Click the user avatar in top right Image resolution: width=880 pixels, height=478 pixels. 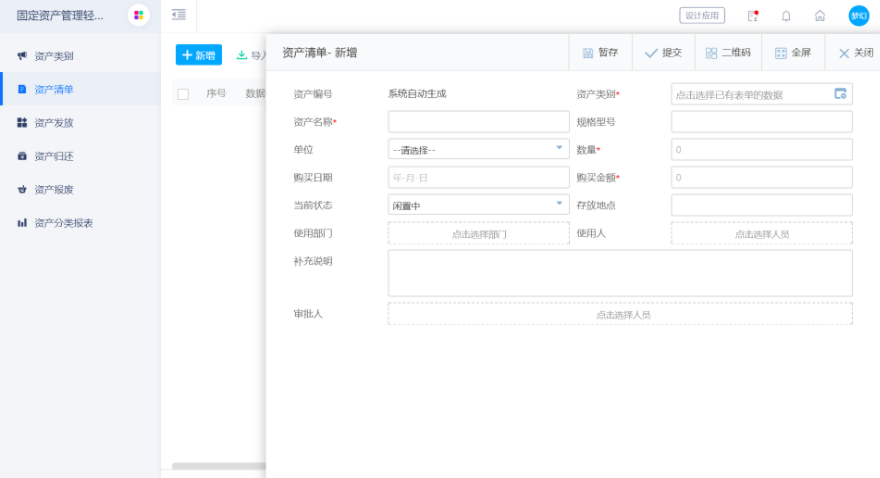pyautogui.click(x=858, y=16)
